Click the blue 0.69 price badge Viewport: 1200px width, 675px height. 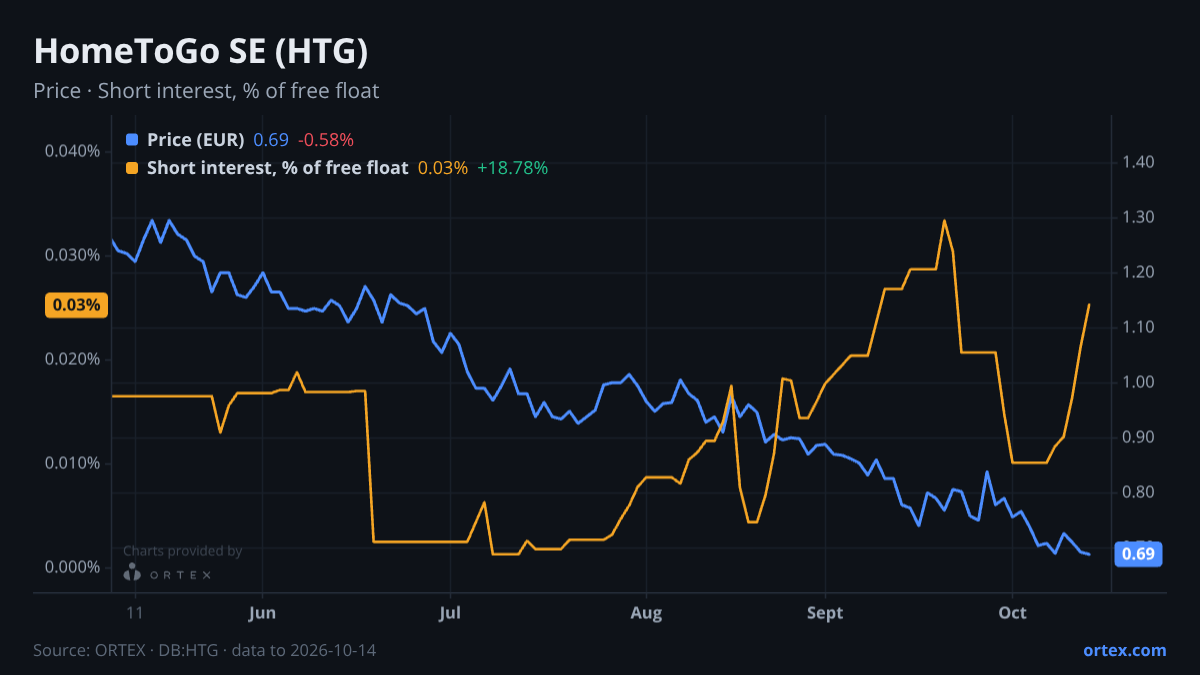click(1138, 554)
